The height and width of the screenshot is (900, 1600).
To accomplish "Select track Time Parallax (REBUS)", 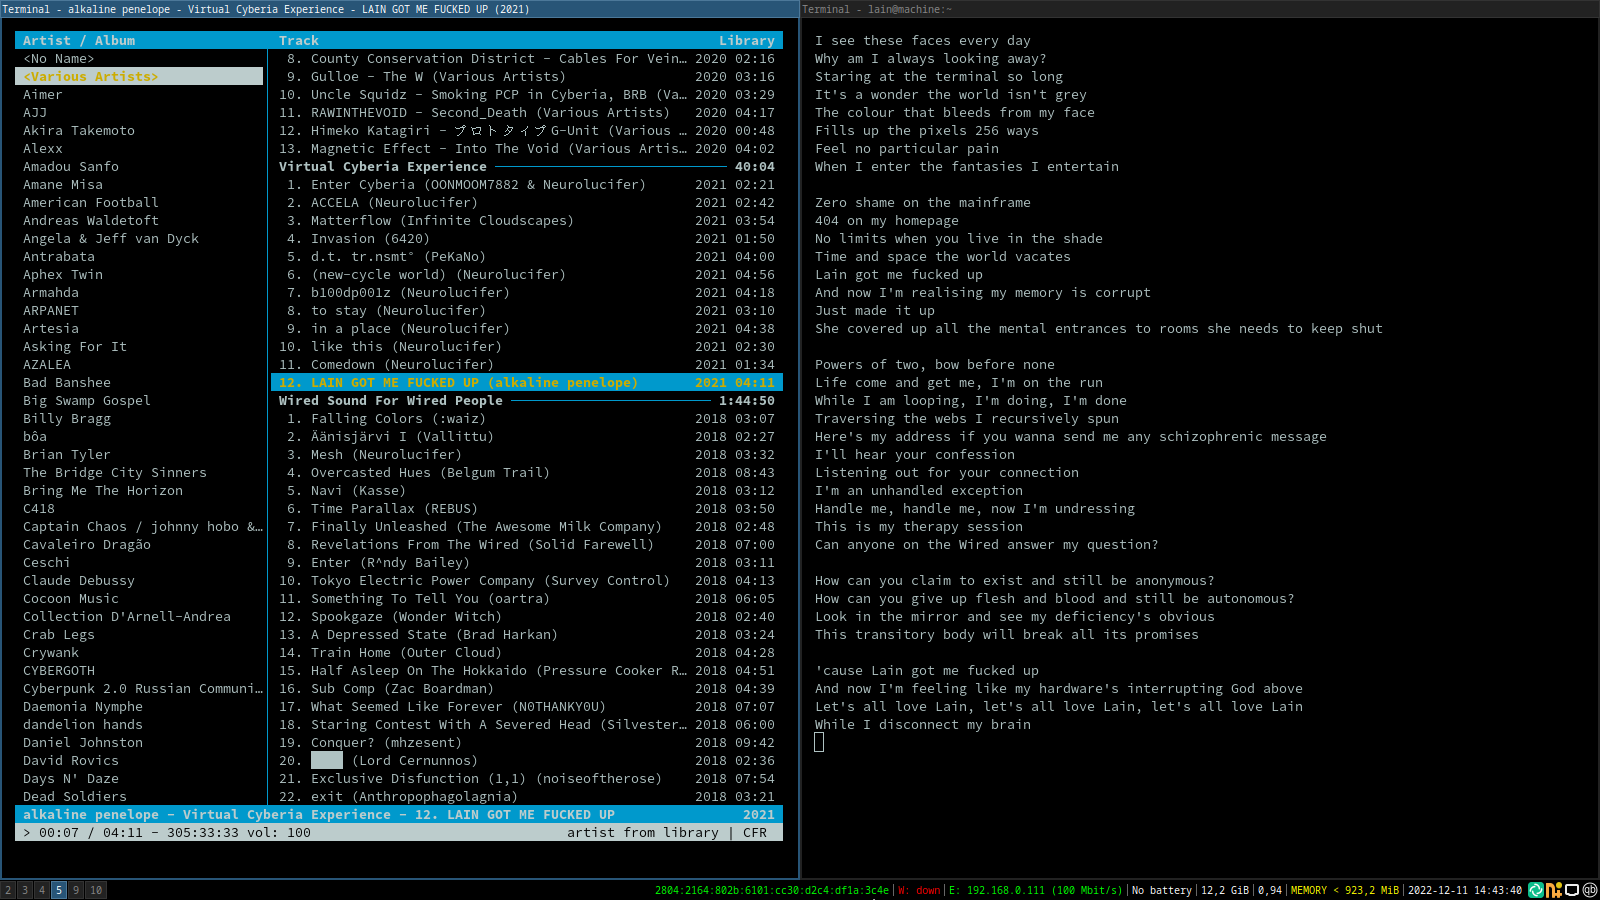I will click(x=527, y=508).
